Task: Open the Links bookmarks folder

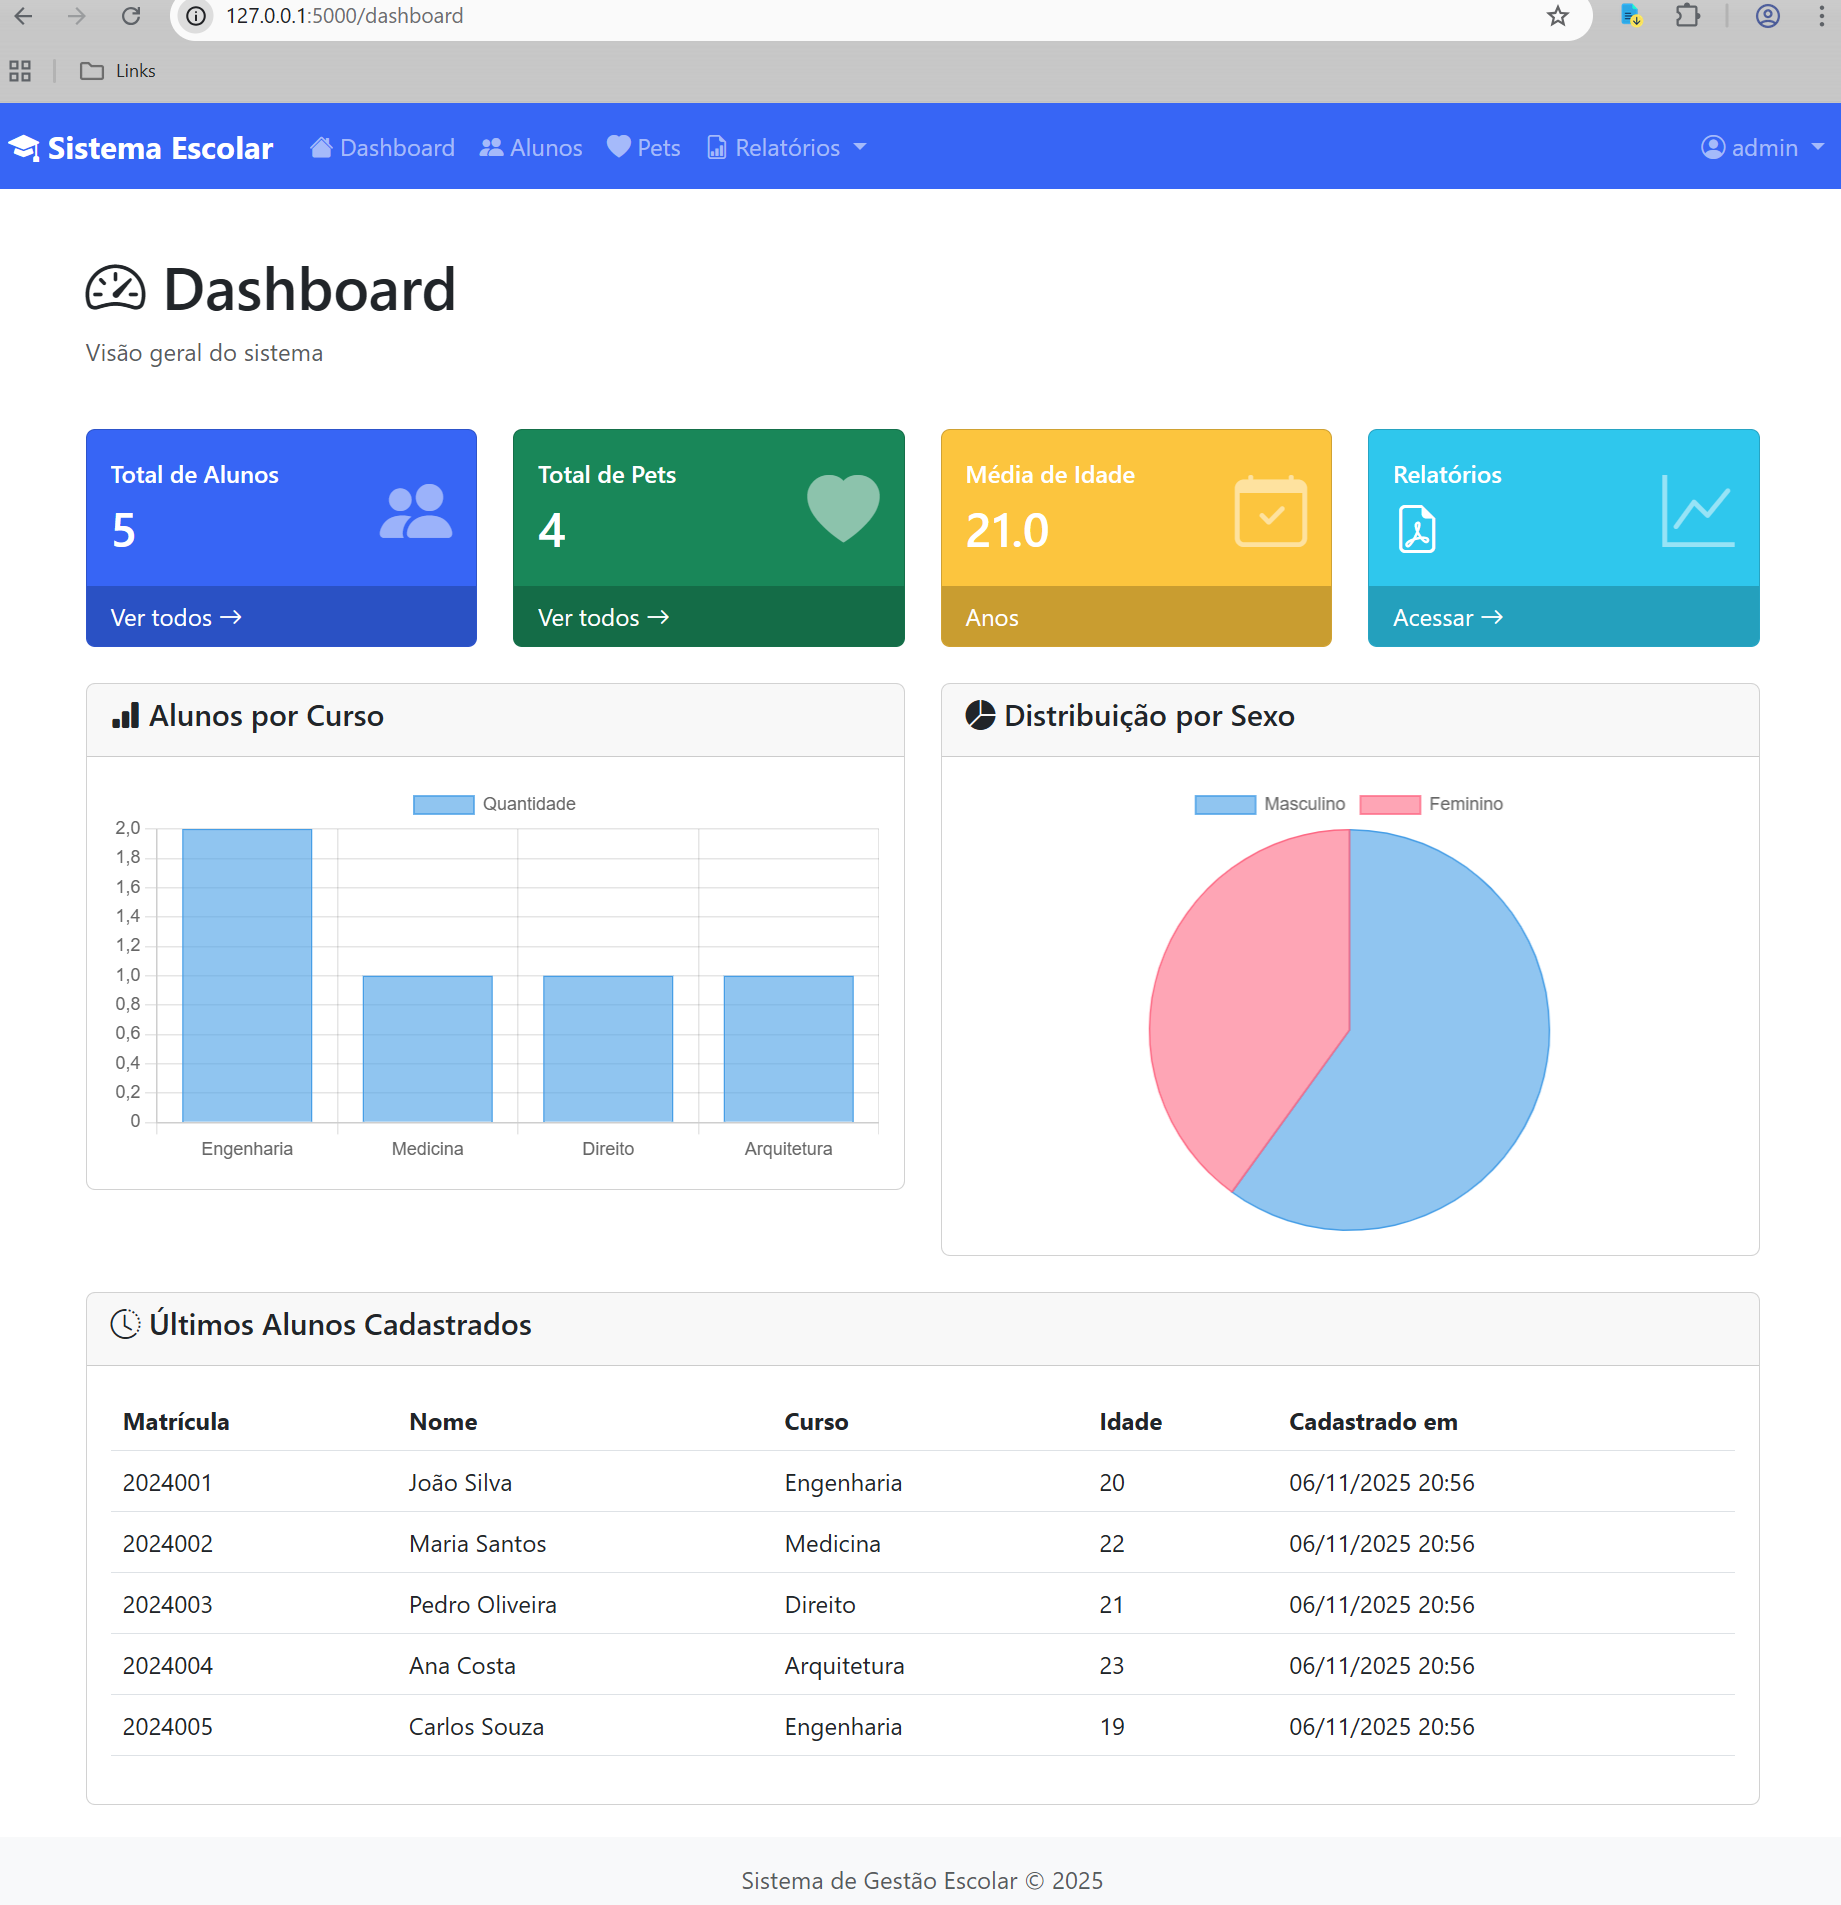Action: click(x=118, y=71)
